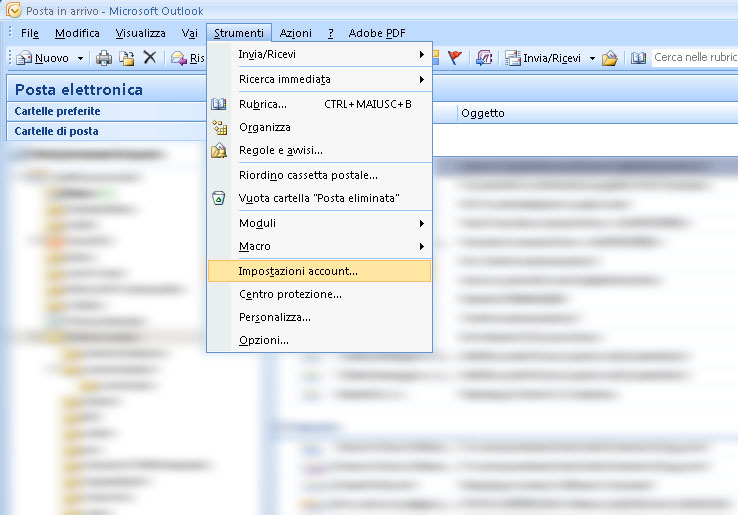Image resolution: width=738 pixels, height=515 pixels.
Task: Open the Nuovo button dropdown arrow
Action: tap(80, 58)
